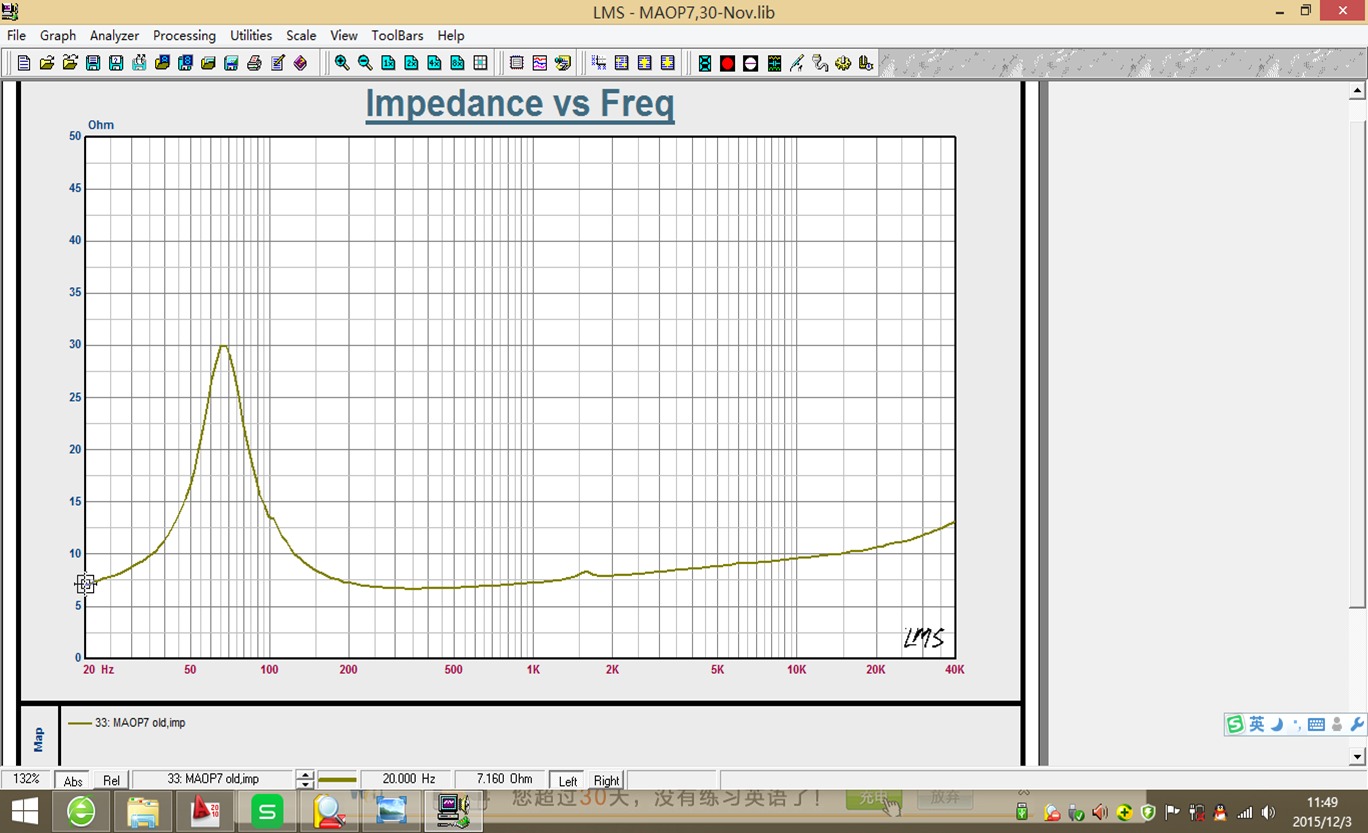Set zoom to 4x
Image resolution: width=1368 pixels, height=833 pixels.
point(434,63)
